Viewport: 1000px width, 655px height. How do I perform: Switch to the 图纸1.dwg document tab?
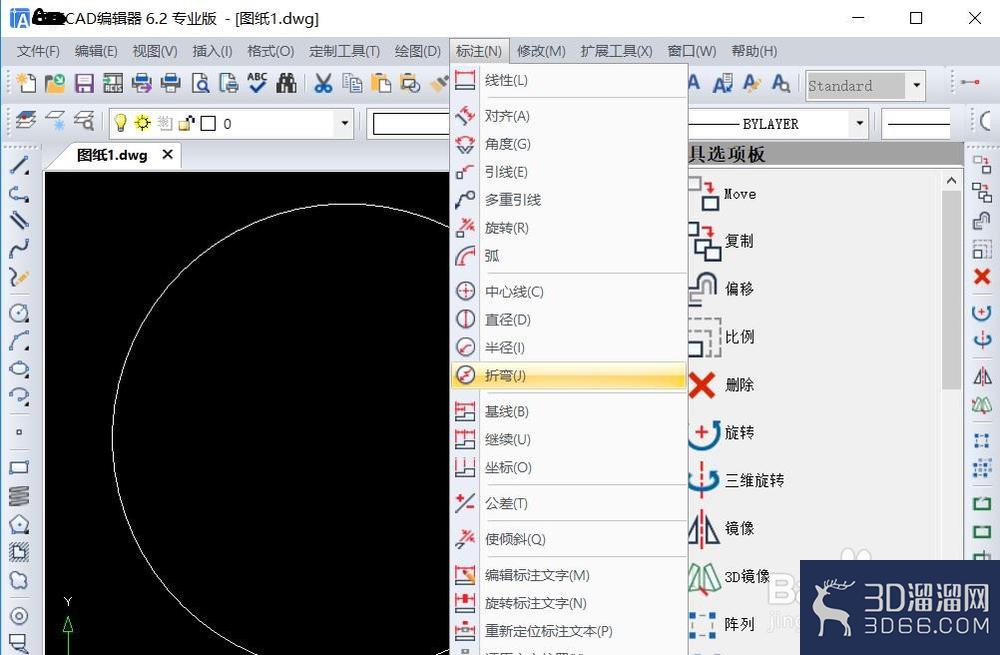pyautogui.click(x=112, y=155)
